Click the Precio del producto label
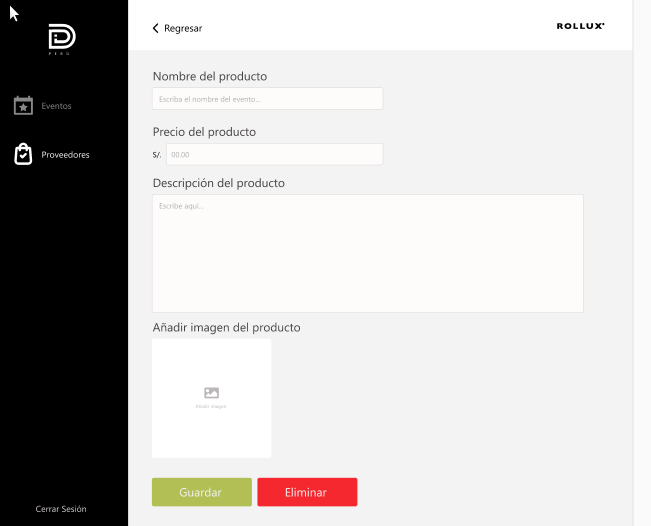This screenshot has height=526, width=651. [x=204, y=132]
